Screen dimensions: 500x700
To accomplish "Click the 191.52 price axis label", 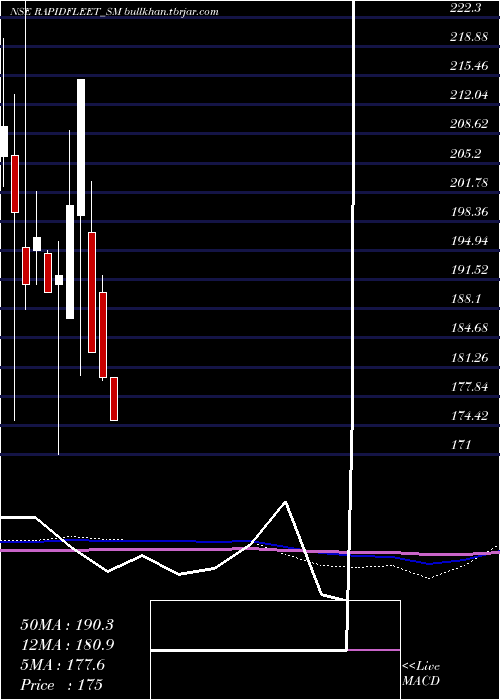I will coord(469,270).
